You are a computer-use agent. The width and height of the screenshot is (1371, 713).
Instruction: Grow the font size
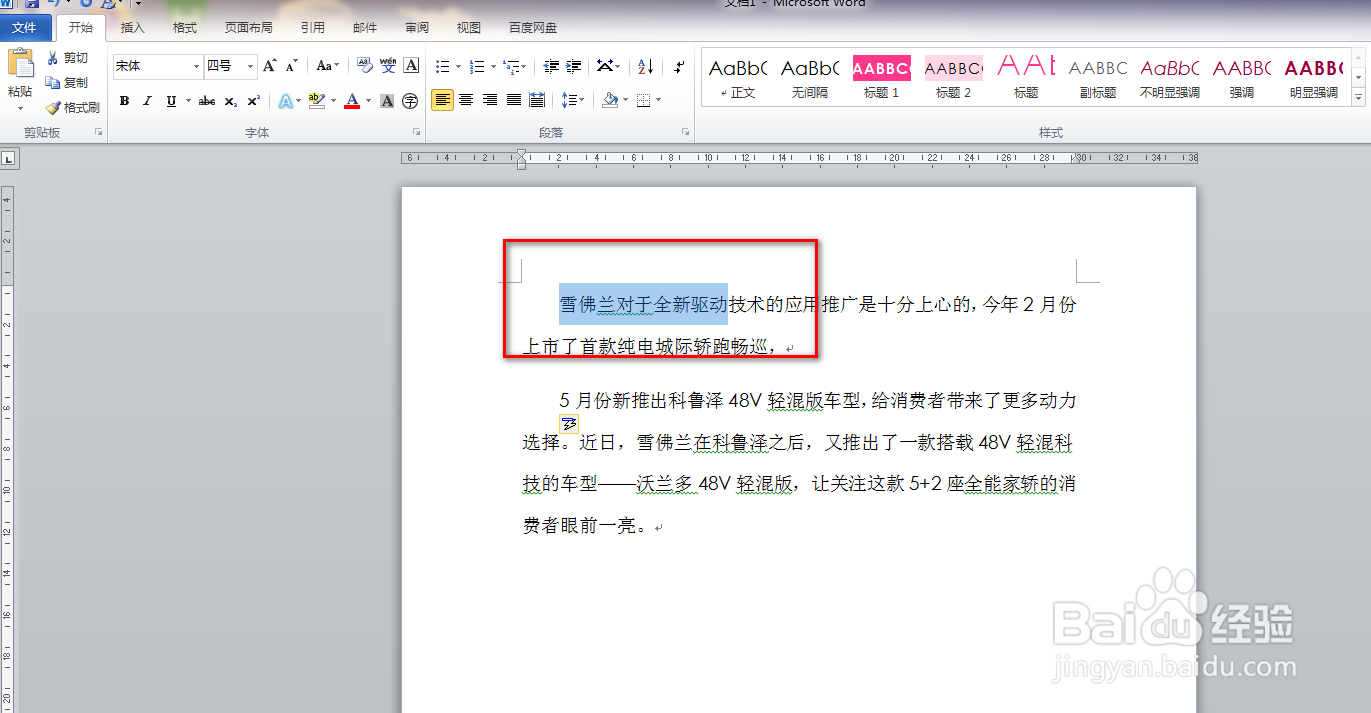click(269, 66)
